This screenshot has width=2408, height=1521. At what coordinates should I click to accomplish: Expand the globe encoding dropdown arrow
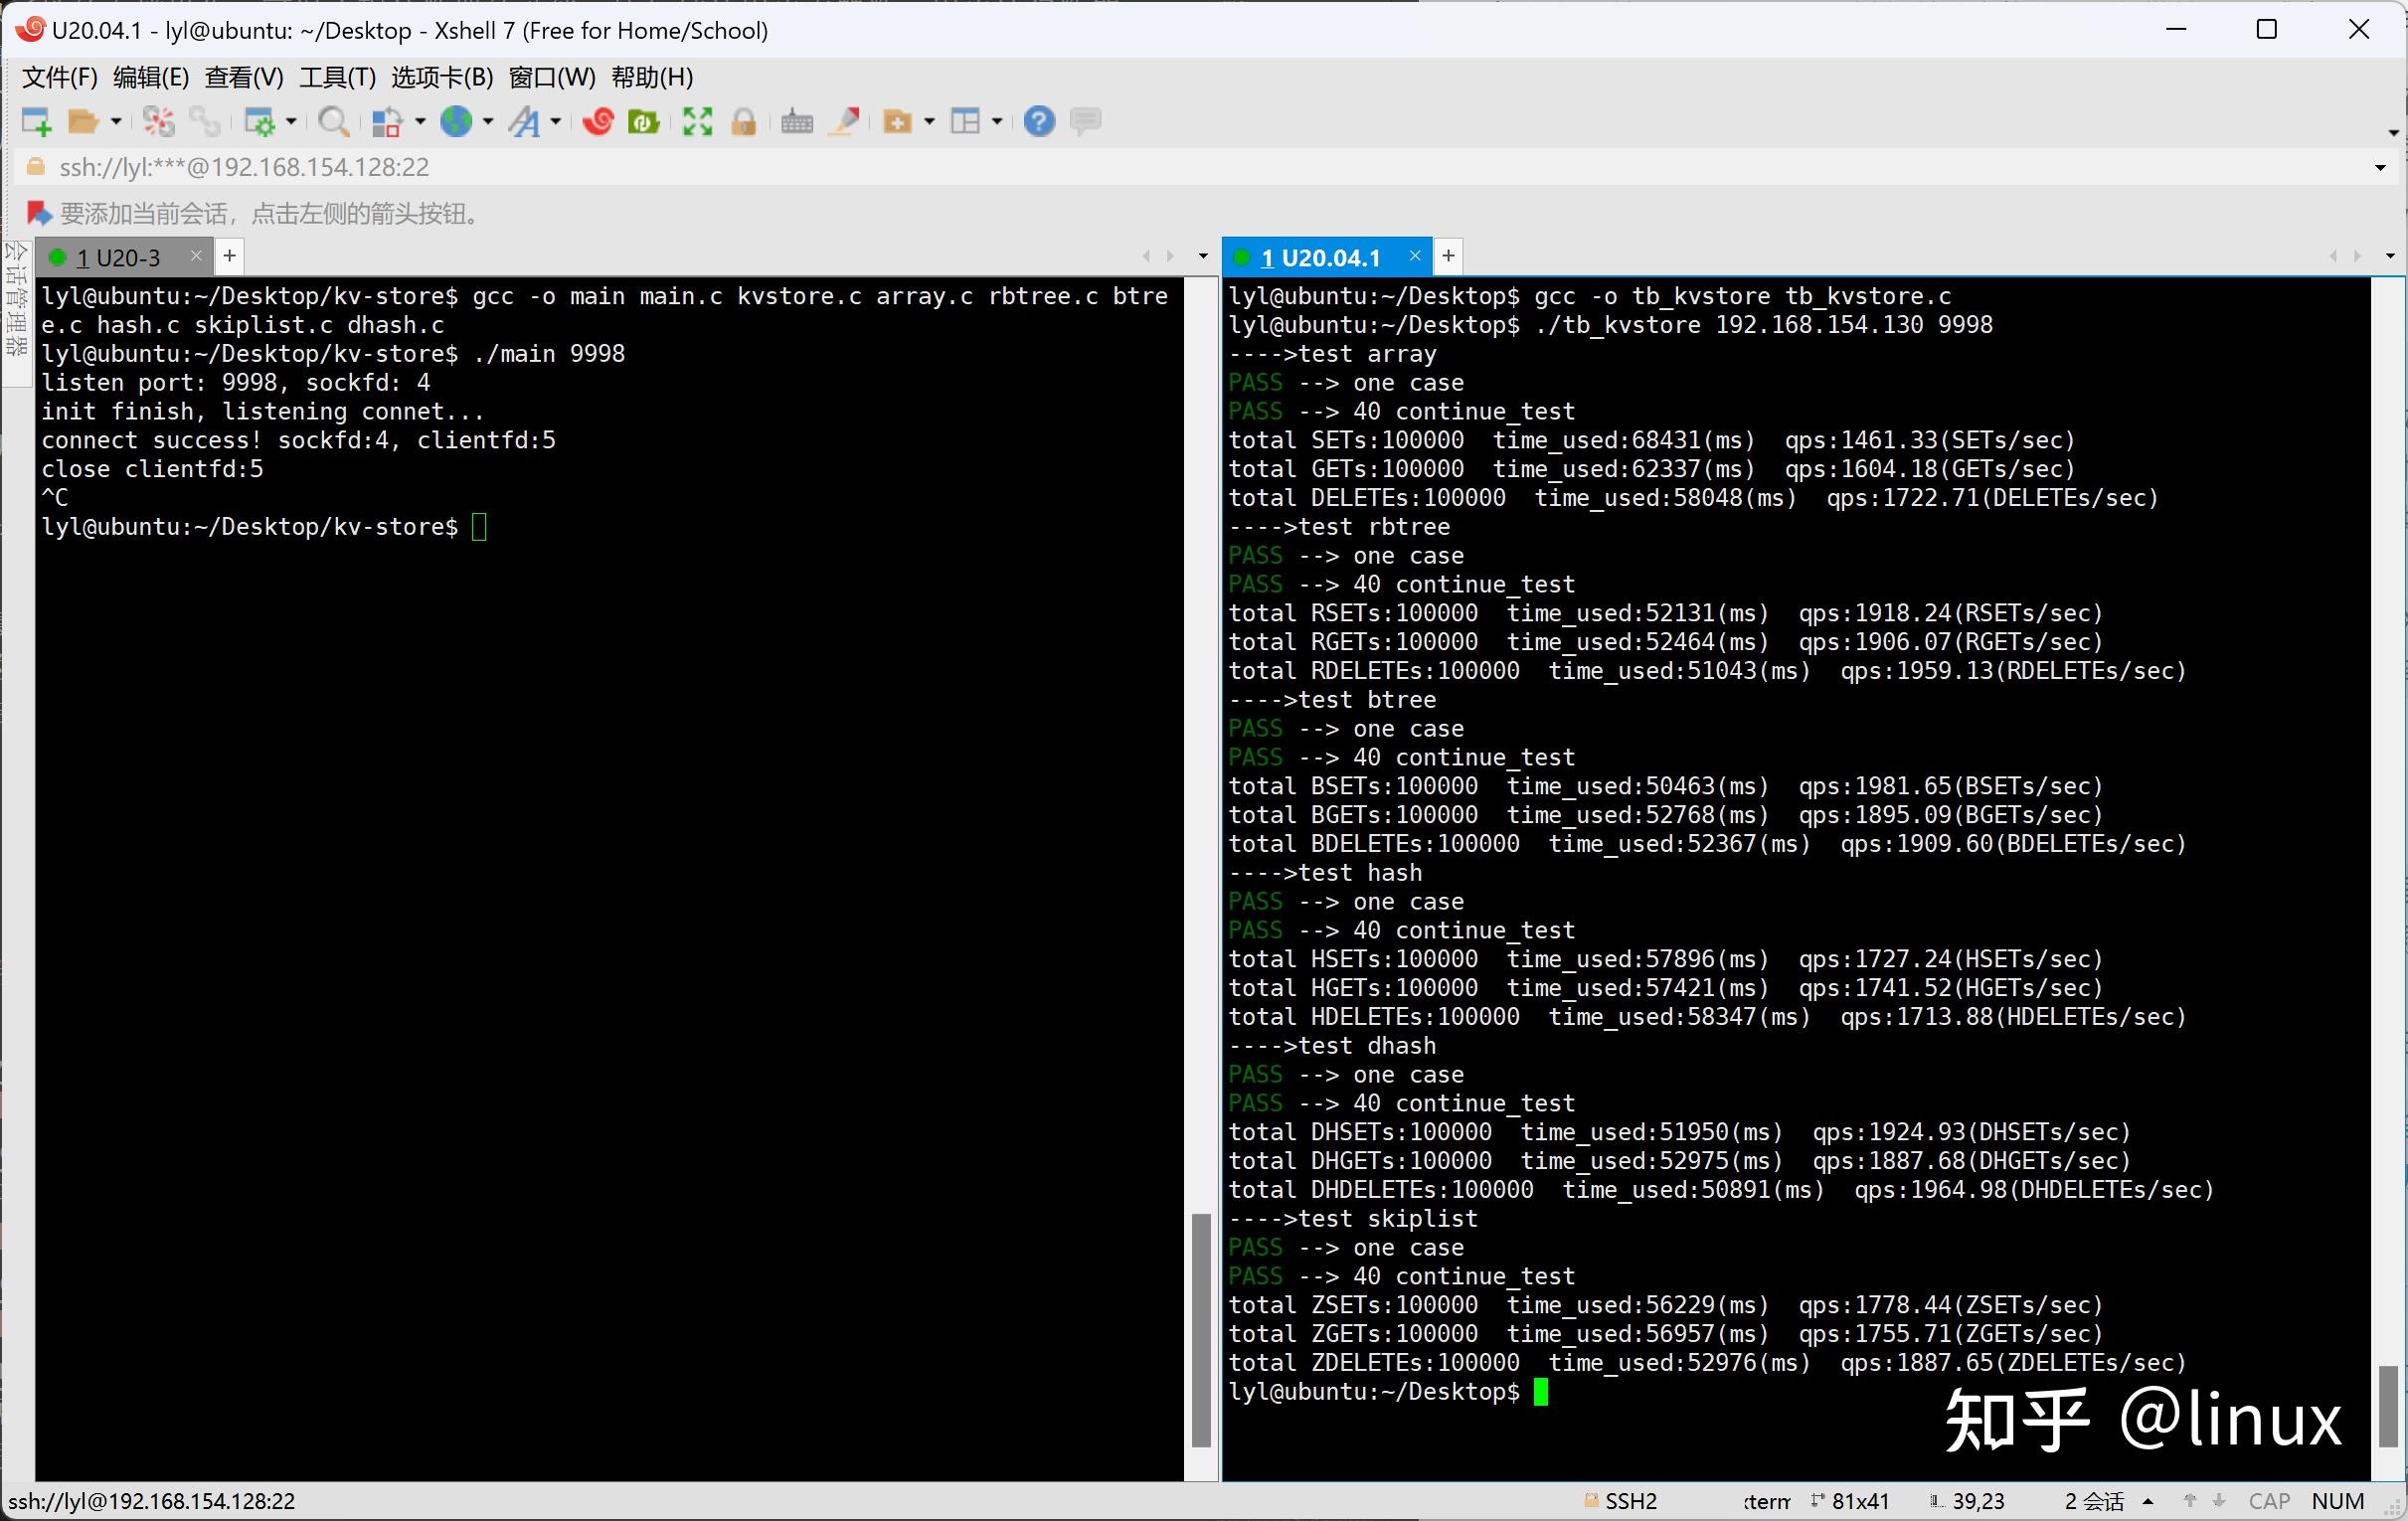tap(488, 122)
